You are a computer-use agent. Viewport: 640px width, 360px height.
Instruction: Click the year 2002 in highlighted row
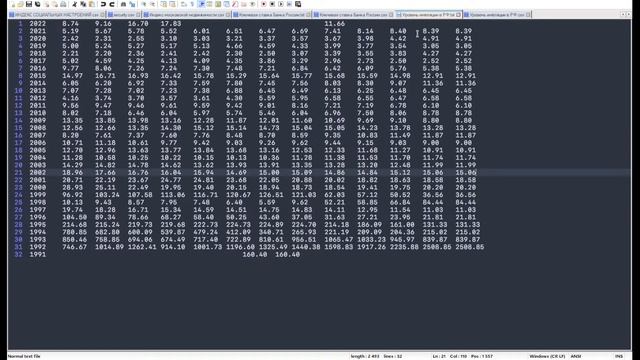point(38,173)
